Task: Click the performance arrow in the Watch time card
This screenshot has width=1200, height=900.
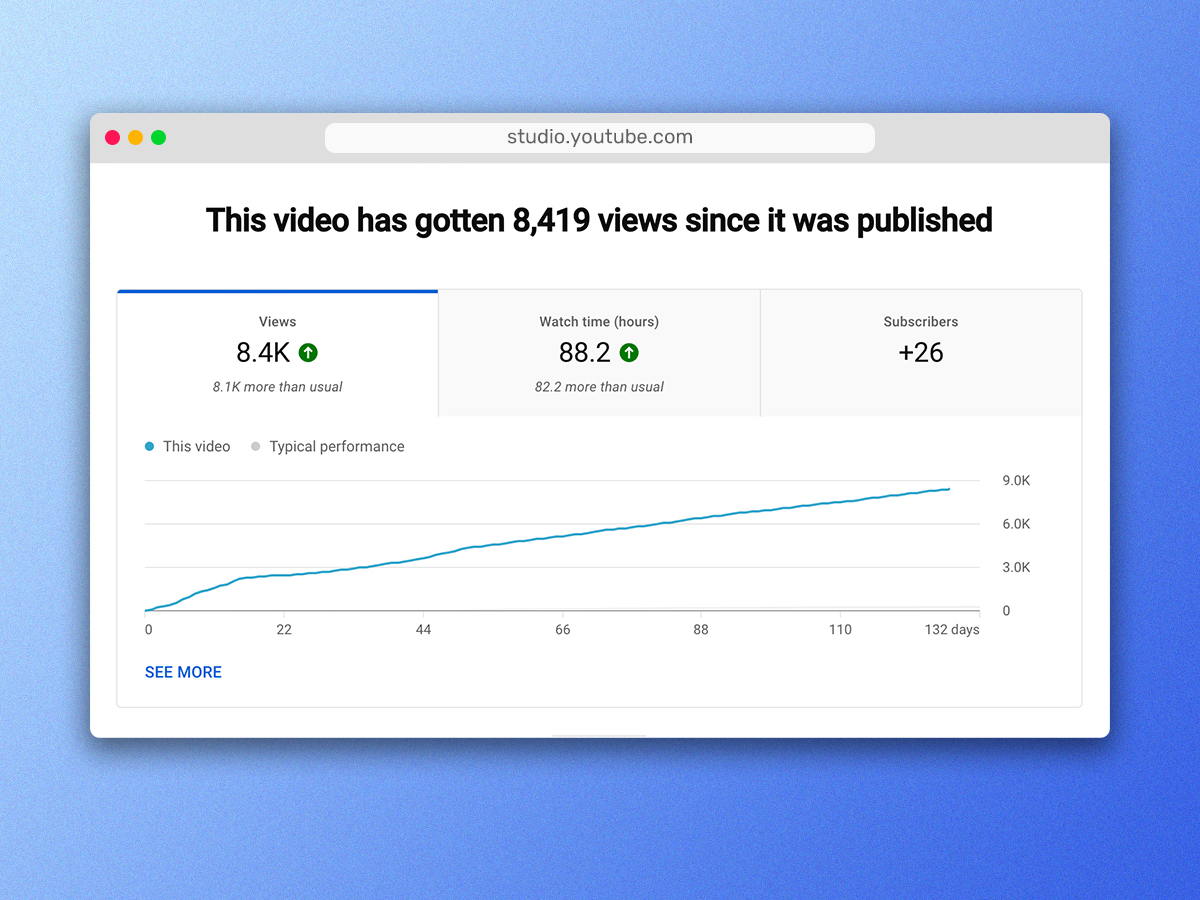Action: [629, 352]
